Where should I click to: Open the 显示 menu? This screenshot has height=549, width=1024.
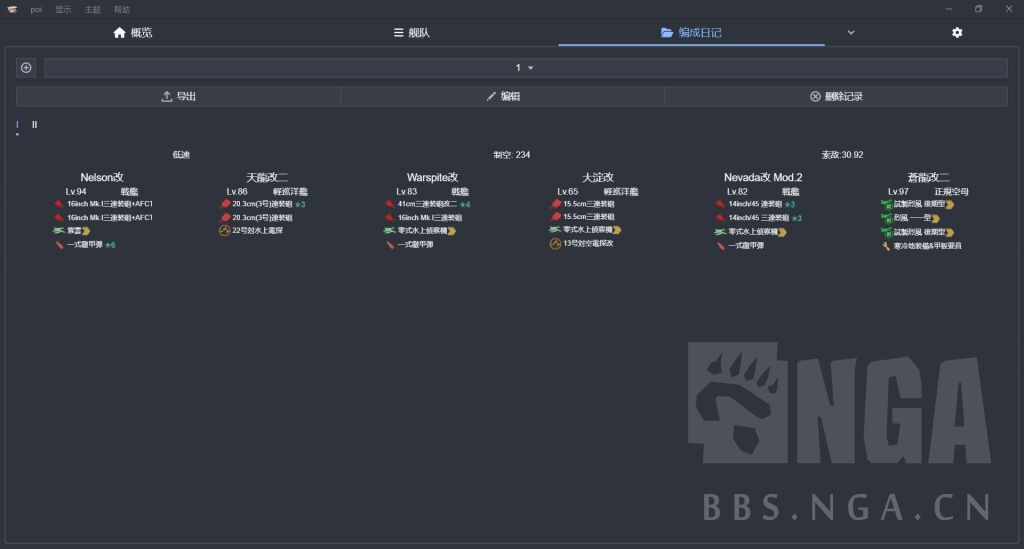tap(63, 9)
